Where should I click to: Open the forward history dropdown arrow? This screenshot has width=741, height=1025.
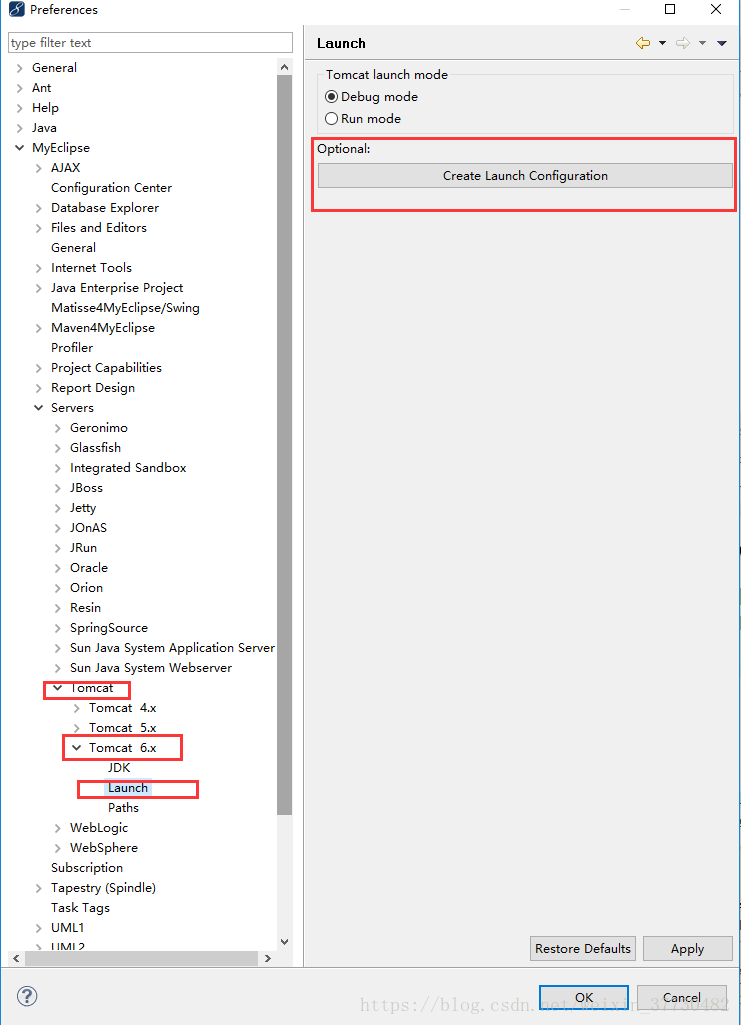tap(702, 43)
